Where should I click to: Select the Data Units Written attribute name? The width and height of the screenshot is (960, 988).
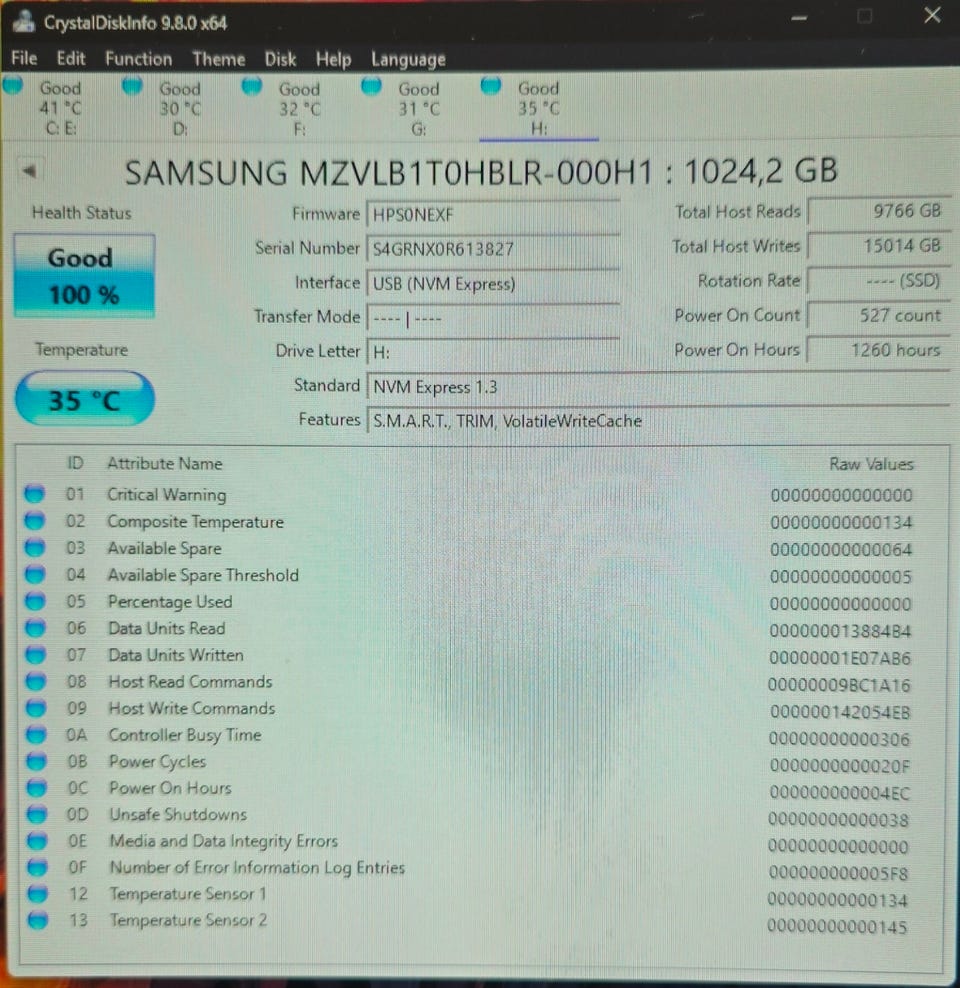coord(176,655)
